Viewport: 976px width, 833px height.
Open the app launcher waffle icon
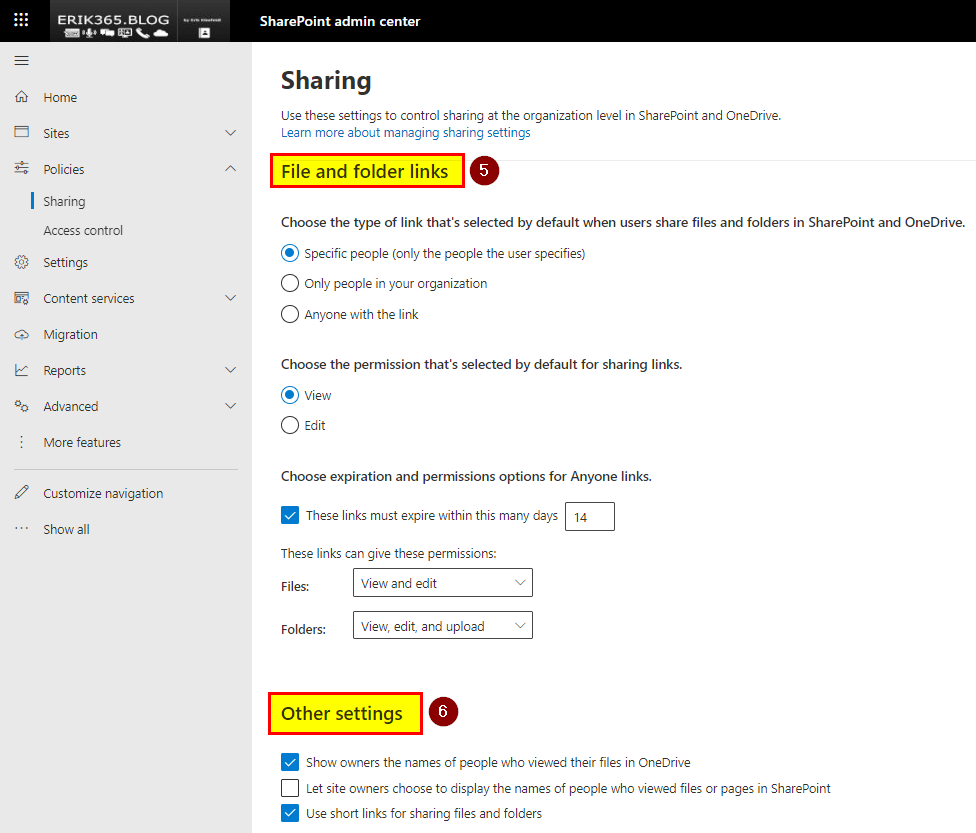point(21,20)
